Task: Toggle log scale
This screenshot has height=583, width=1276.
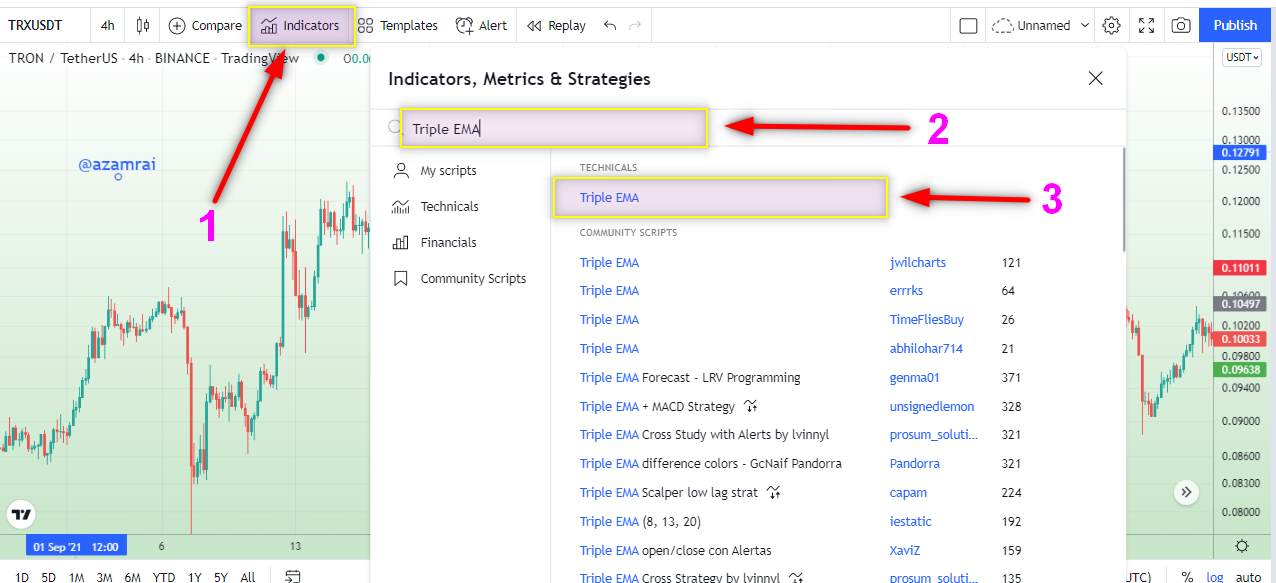Action: click(x=1215, y=577)
